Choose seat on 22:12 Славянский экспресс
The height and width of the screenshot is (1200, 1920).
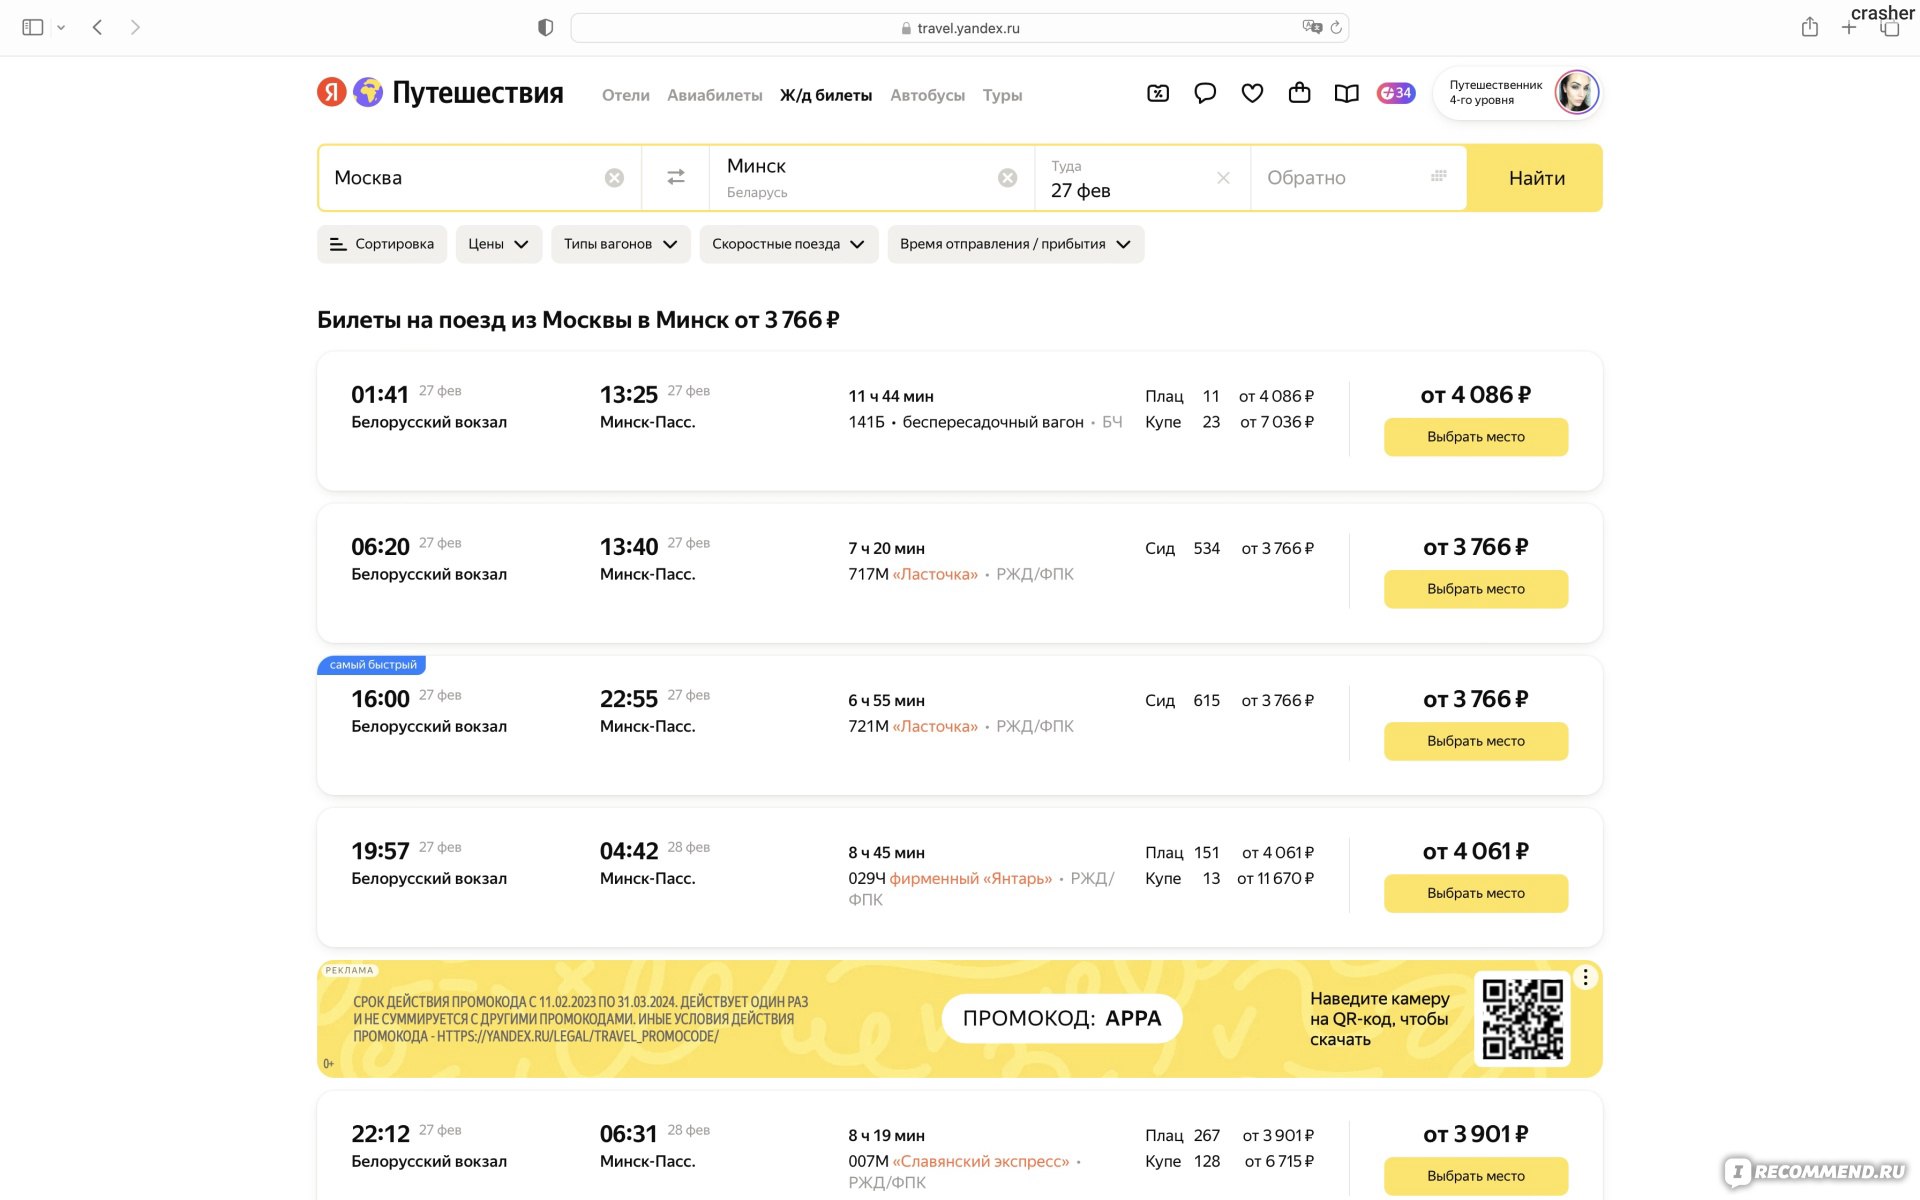tap(1475, 1176)
